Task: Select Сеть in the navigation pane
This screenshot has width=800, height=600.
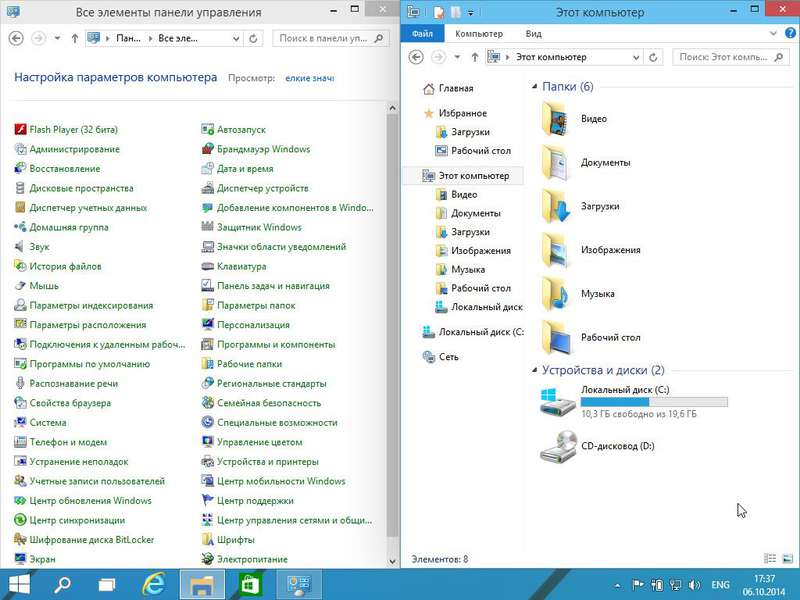Action: [449, 357]
